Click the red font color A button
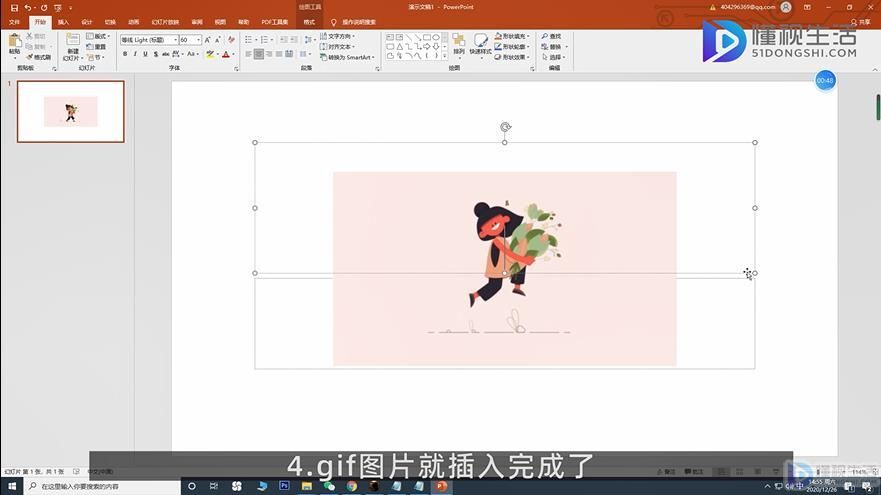 tap(226, 55)
